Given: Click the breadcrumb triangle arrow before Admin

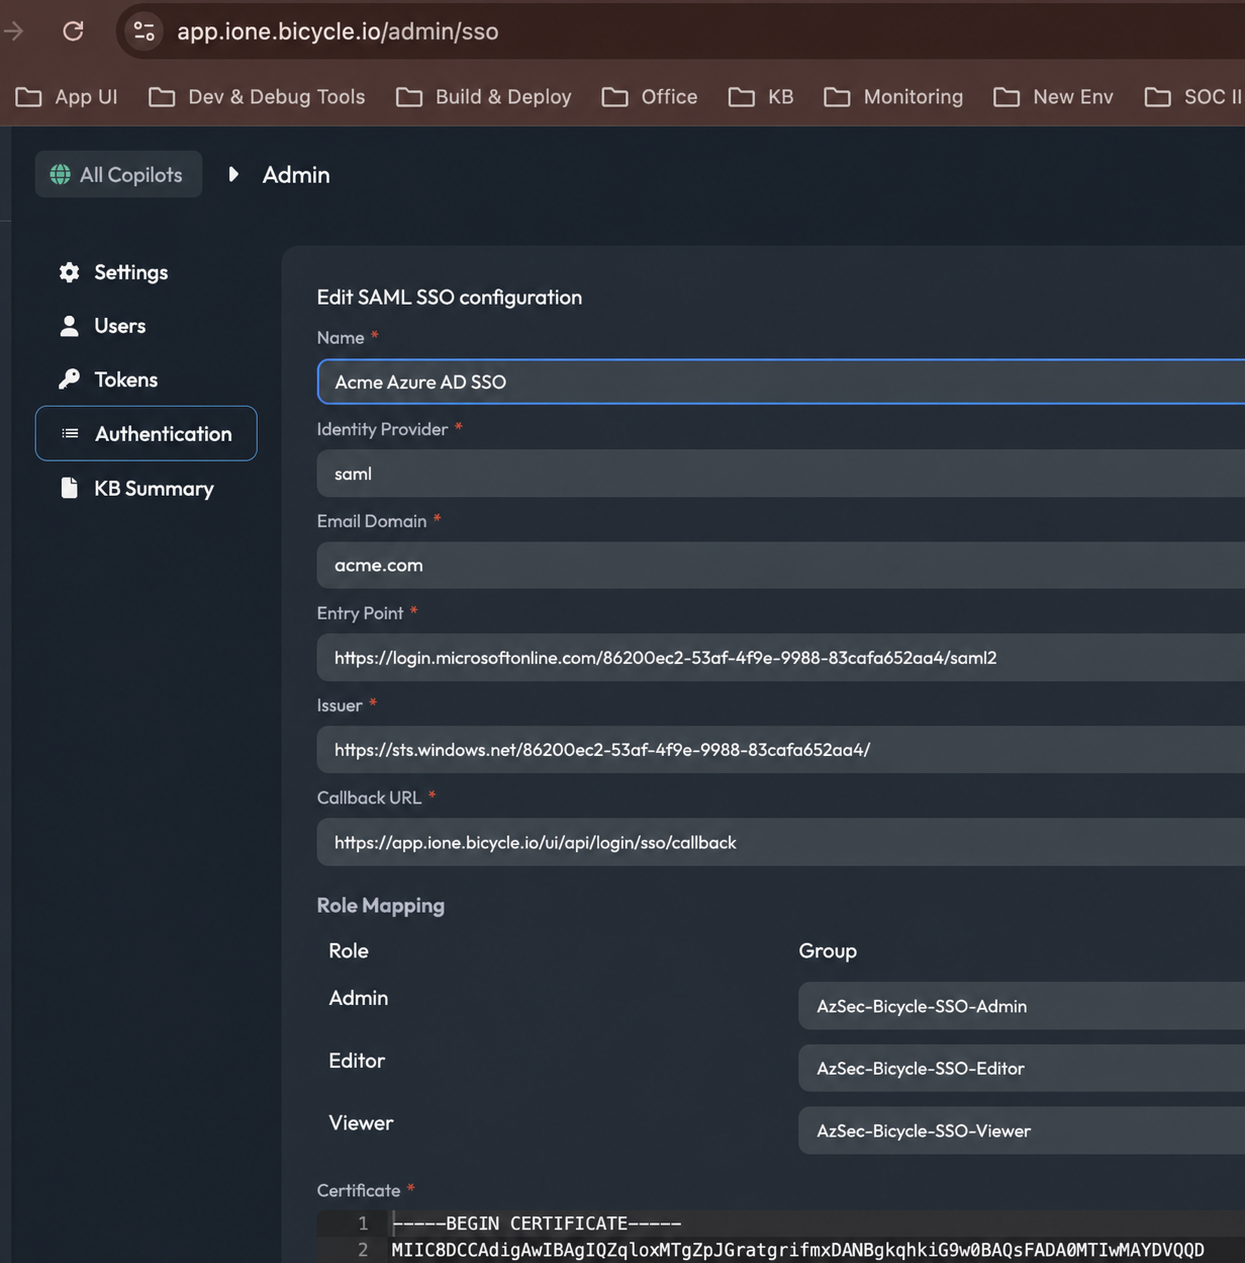Looking at the screenshot, I should [233, 174].
